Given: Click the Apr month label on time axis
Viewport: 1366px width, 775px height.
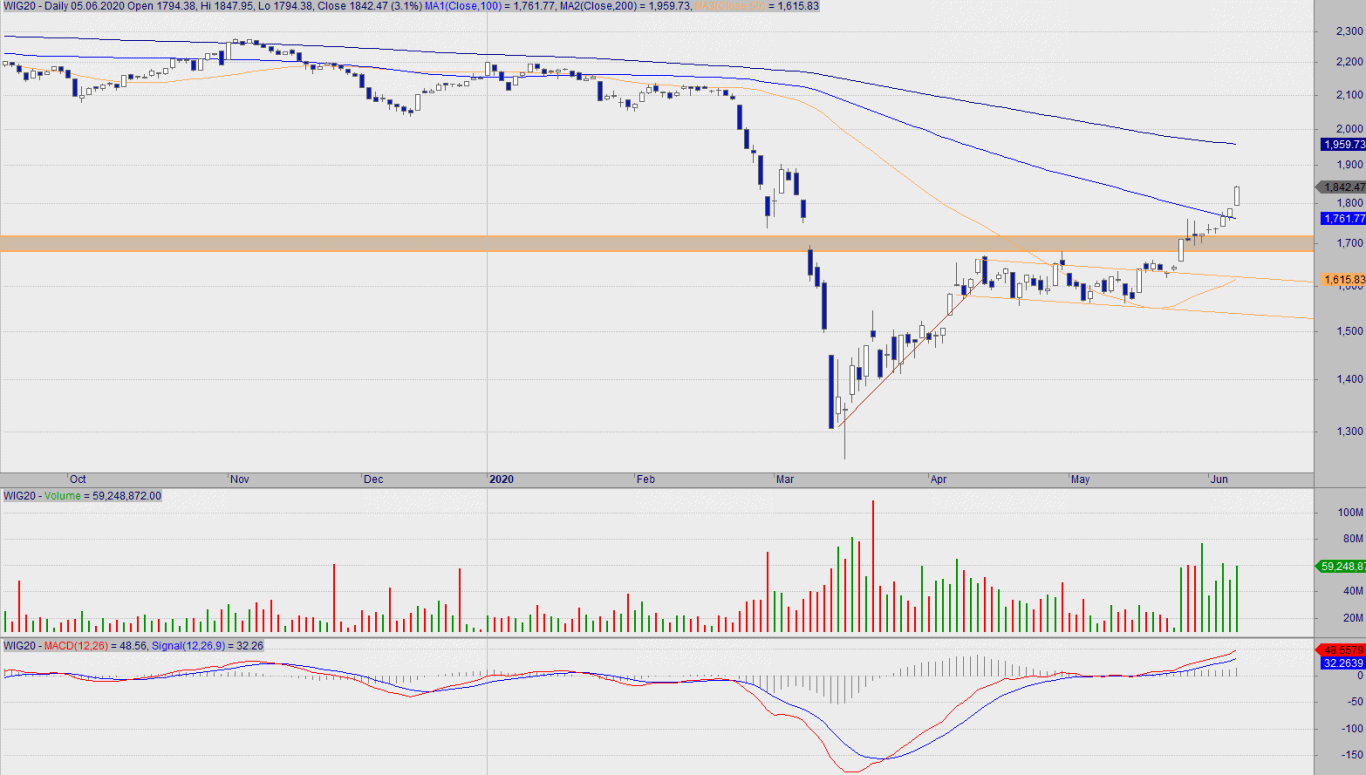Looking at the screenshot, I should 939,479.
